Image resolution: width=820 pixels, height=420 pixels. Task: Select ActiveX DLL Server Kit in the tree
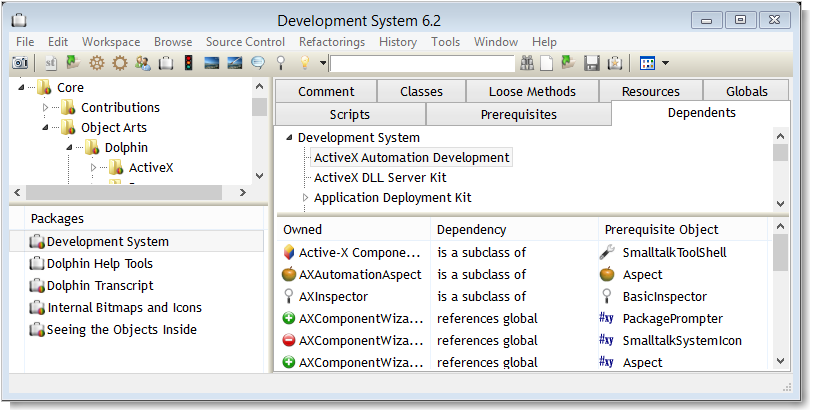[380, 178]
